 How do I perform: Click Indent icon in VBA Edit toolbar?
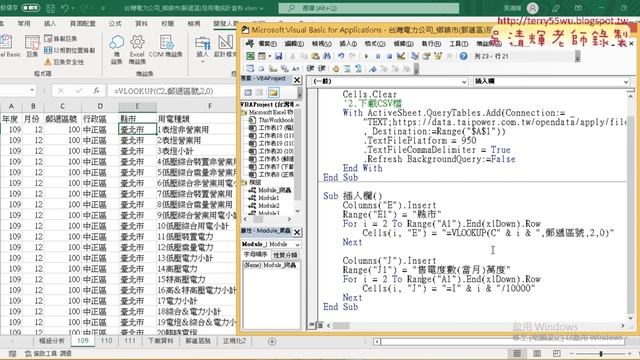pyautogui.click(x=310, y=69)
